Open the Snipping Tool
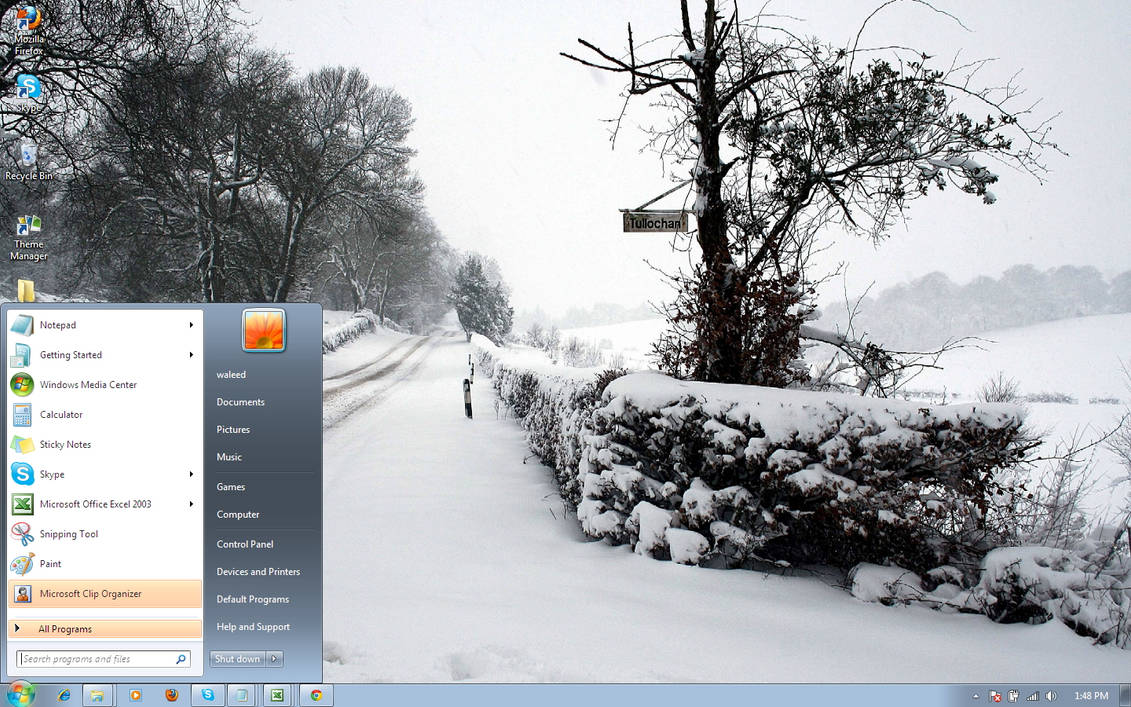 [70, 534]
